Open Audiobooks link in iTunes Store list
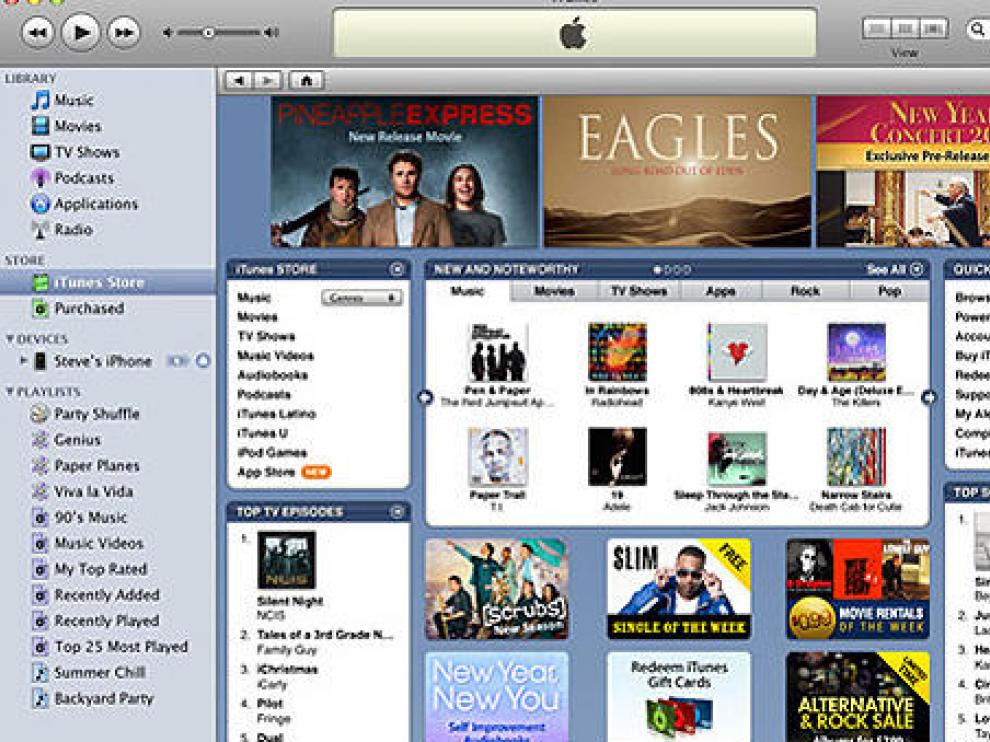The image size is (990, 742). point(273,375)
